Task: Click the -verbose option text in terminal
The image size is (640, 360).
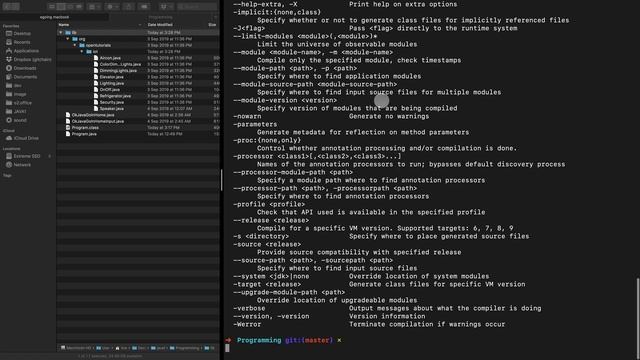Action: (x=249, y=309)
